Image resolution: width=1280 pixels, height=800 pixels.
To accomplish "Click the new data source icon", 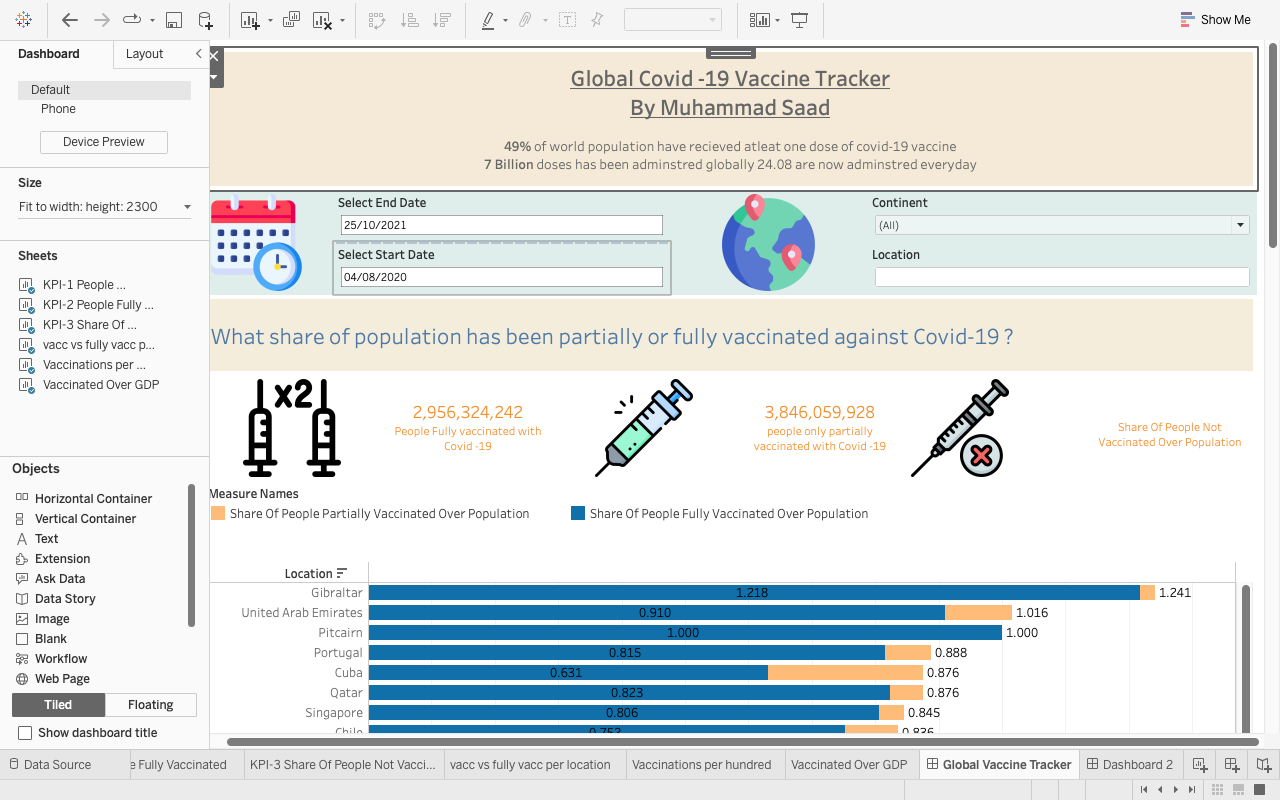I will coord(205,20).
